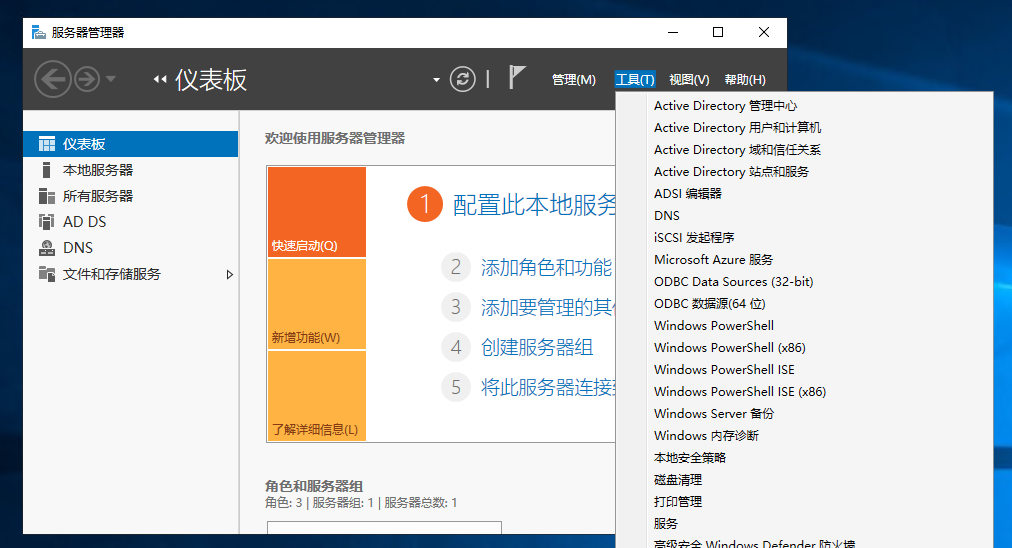This screenshot has width=1012, height=548.
Task: Open dropdown arrow left of refresh icon
Action: [436, 80]
